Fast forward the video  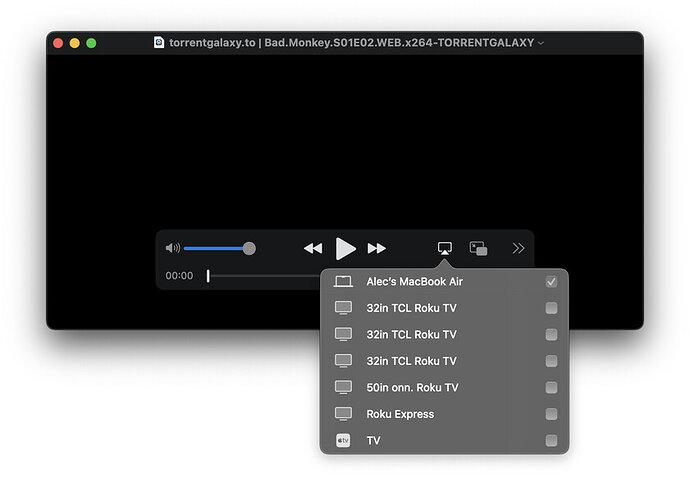pos(377,249)
